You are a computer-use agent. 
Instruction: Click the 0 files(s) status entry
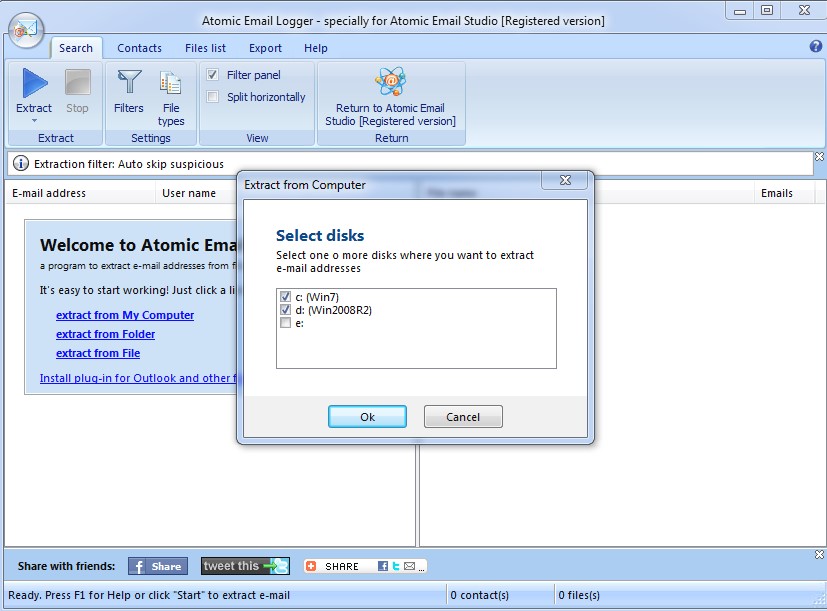(579, 595)
